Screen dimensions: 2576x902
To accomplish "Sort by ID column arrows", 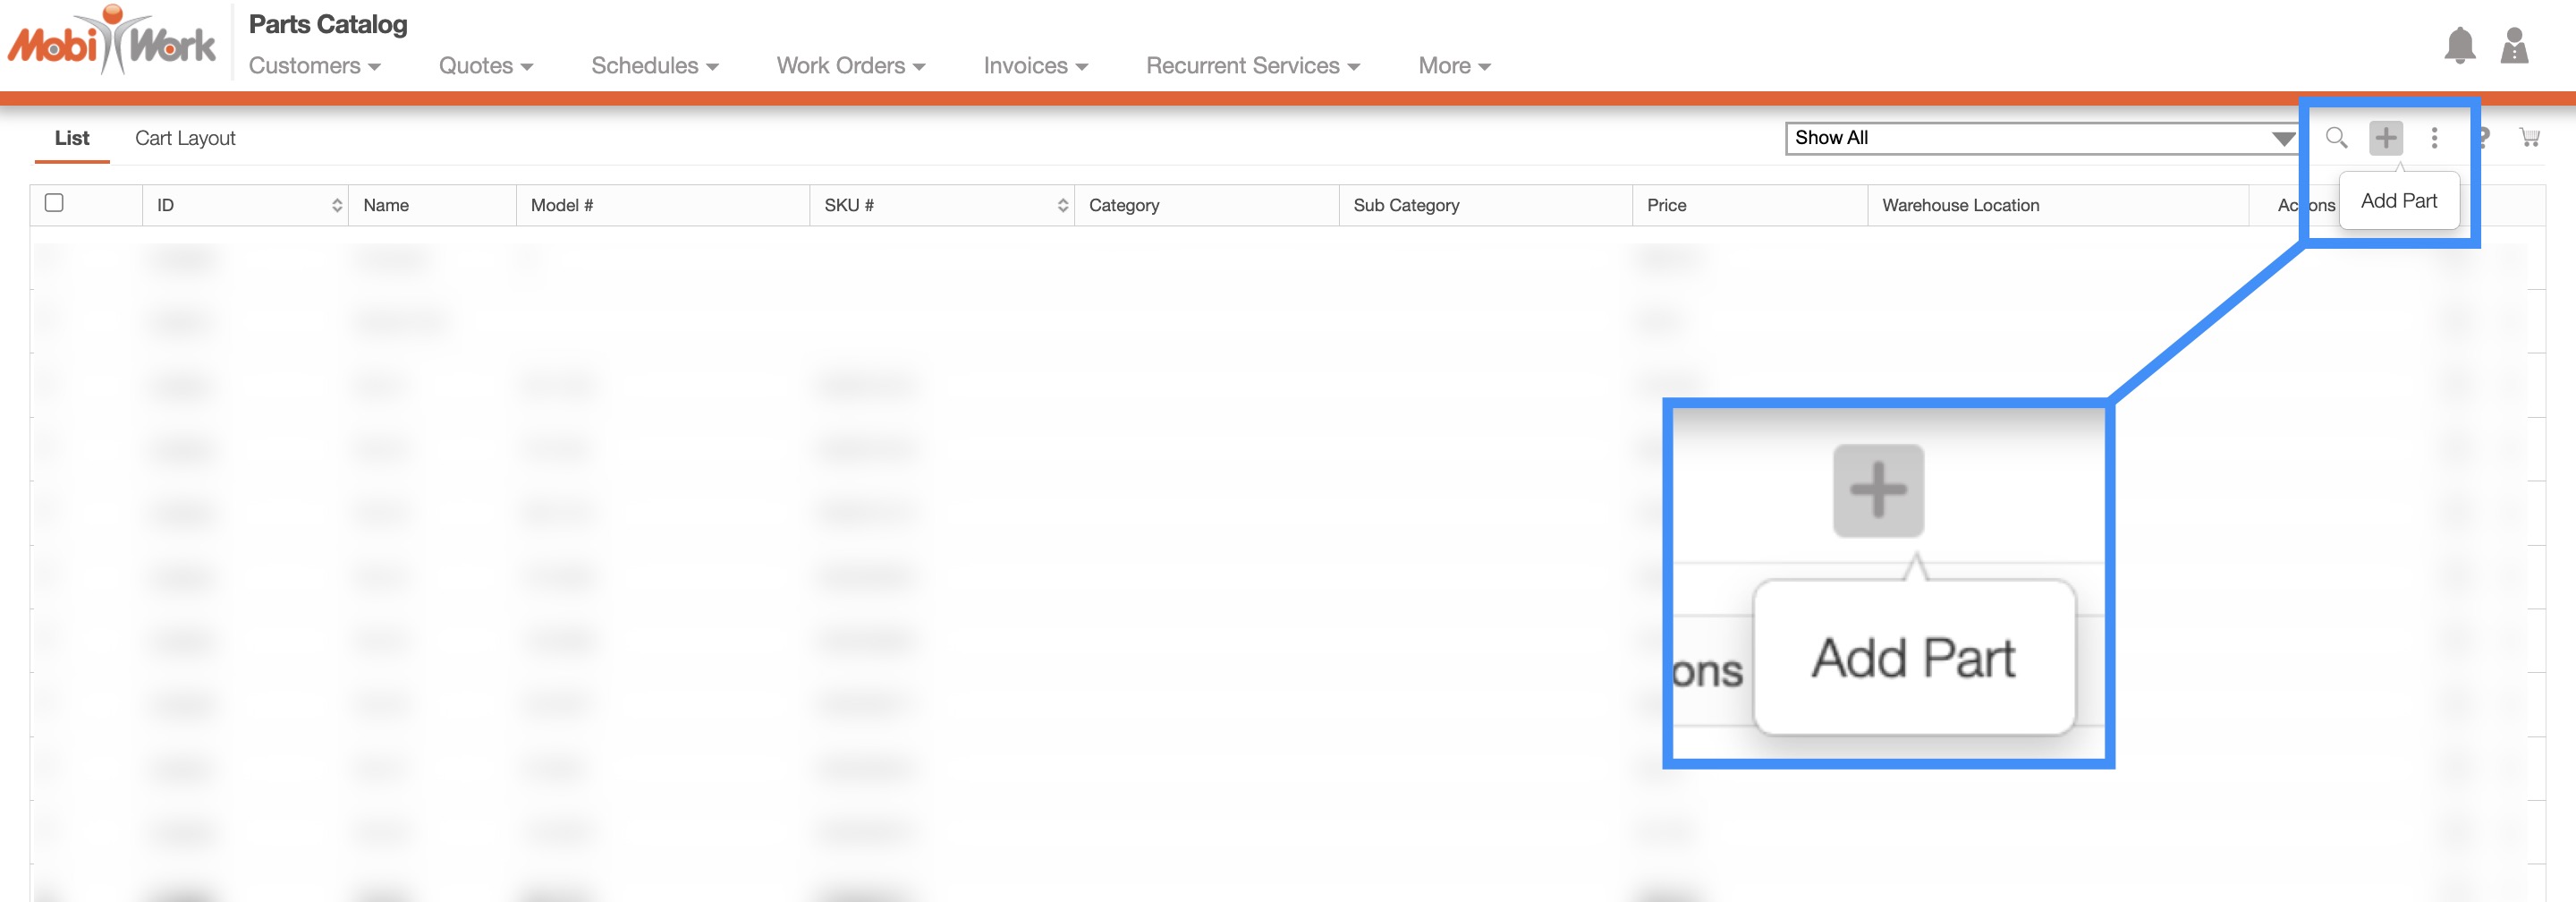I will [x=337, y=205].
